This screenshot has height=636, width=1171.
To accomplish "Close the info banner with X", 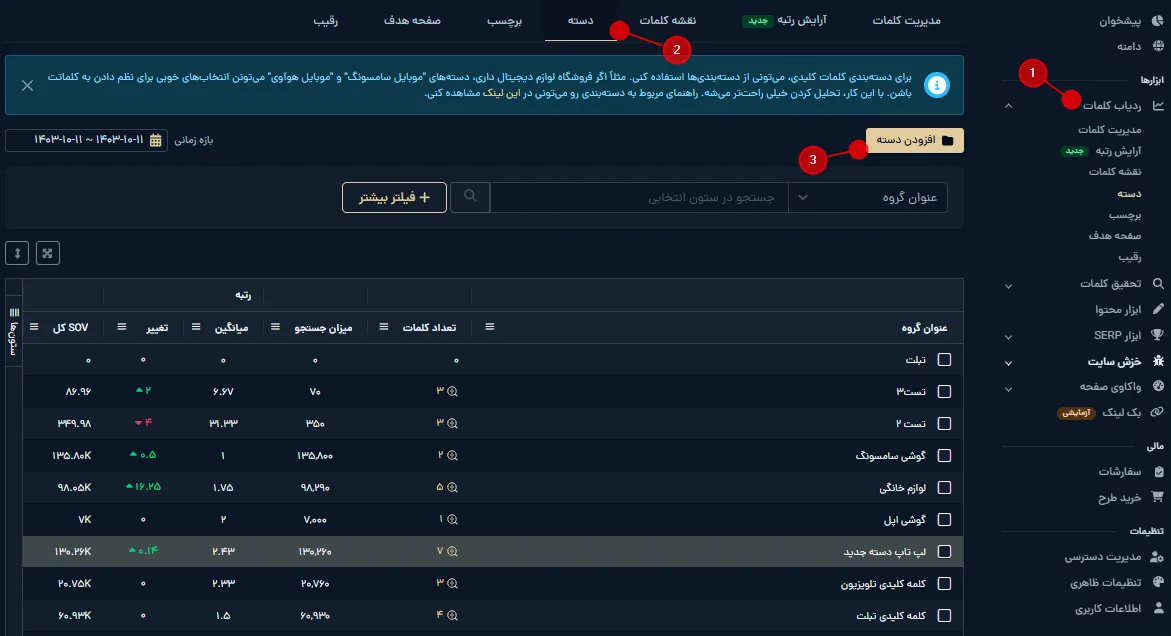I will click(x=28, y=85).
